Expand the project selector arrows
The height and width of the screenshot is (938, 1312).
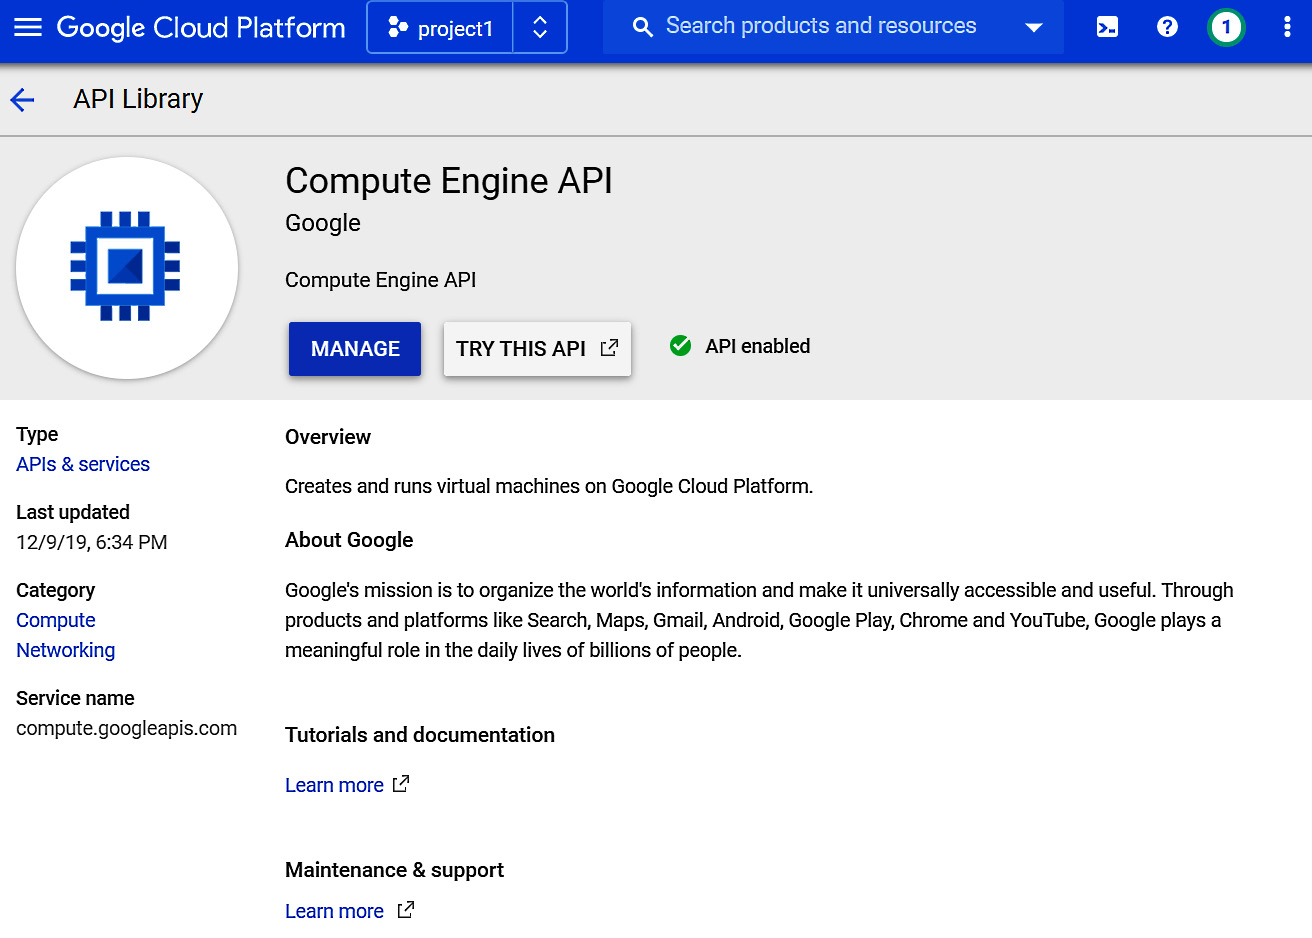(540, 27)
